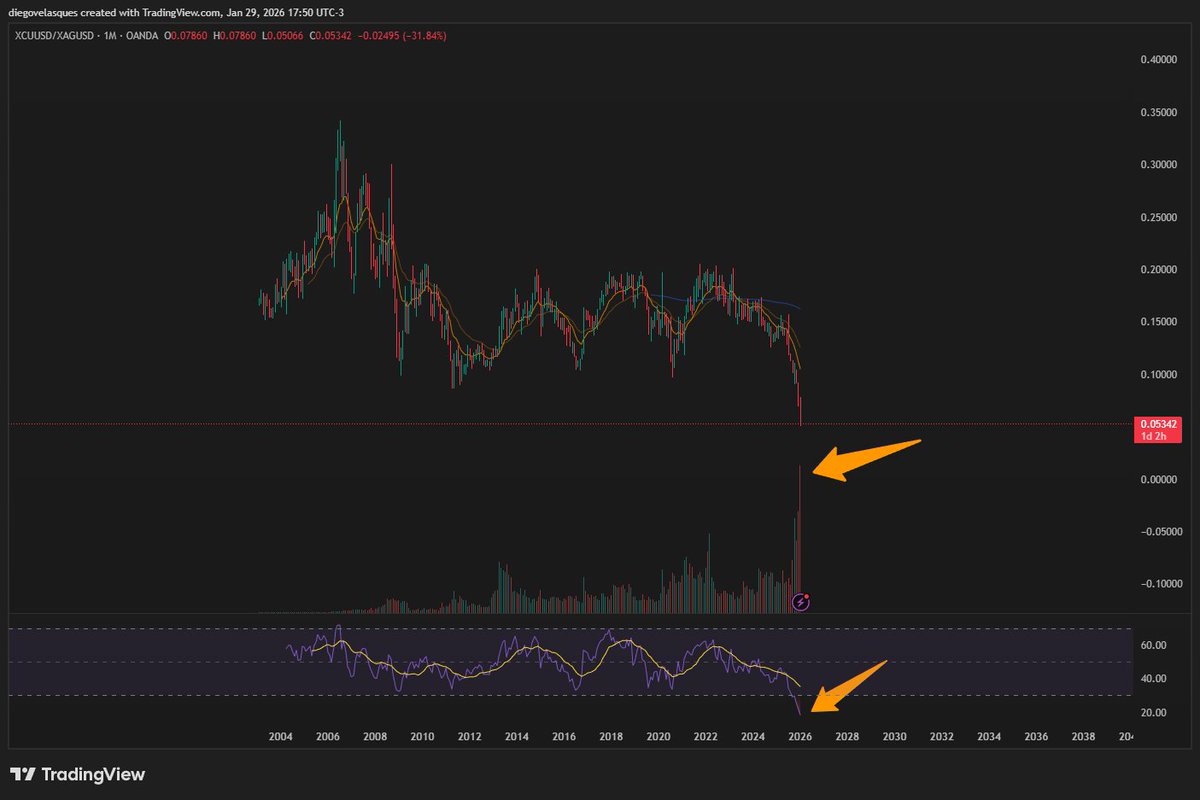The height and width of the screenshot is (800, 1200).
Task: Click the 2006 time axis label
Action: coord(327,737)
